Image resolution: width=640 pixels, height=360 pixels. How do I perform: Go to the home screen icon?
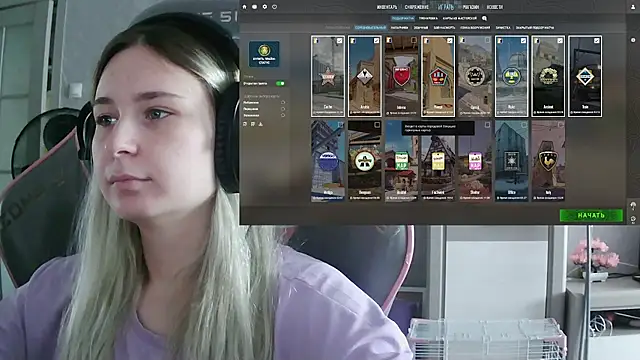[x=244, y=7]
